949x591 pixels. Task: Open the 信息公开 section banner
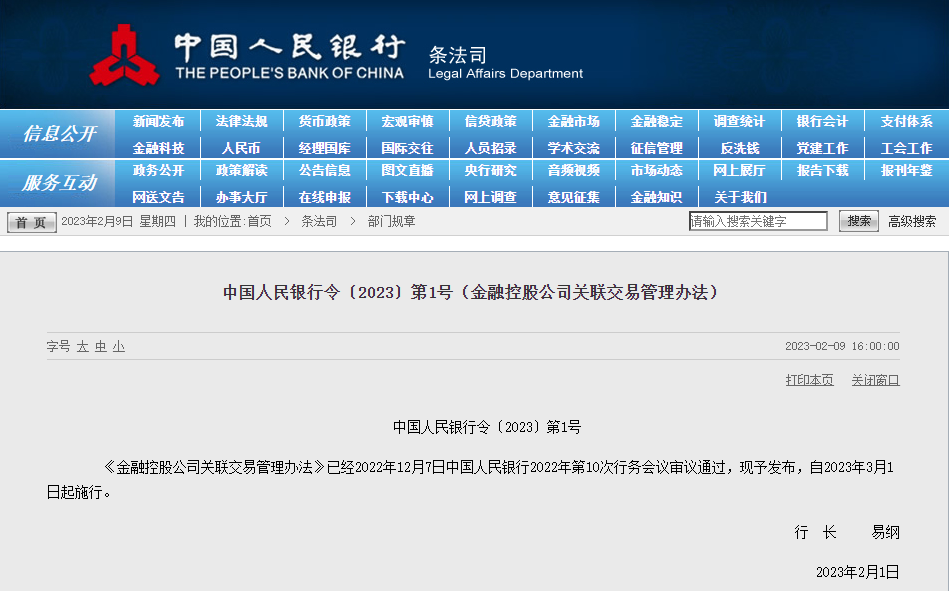tap(59, 134)
